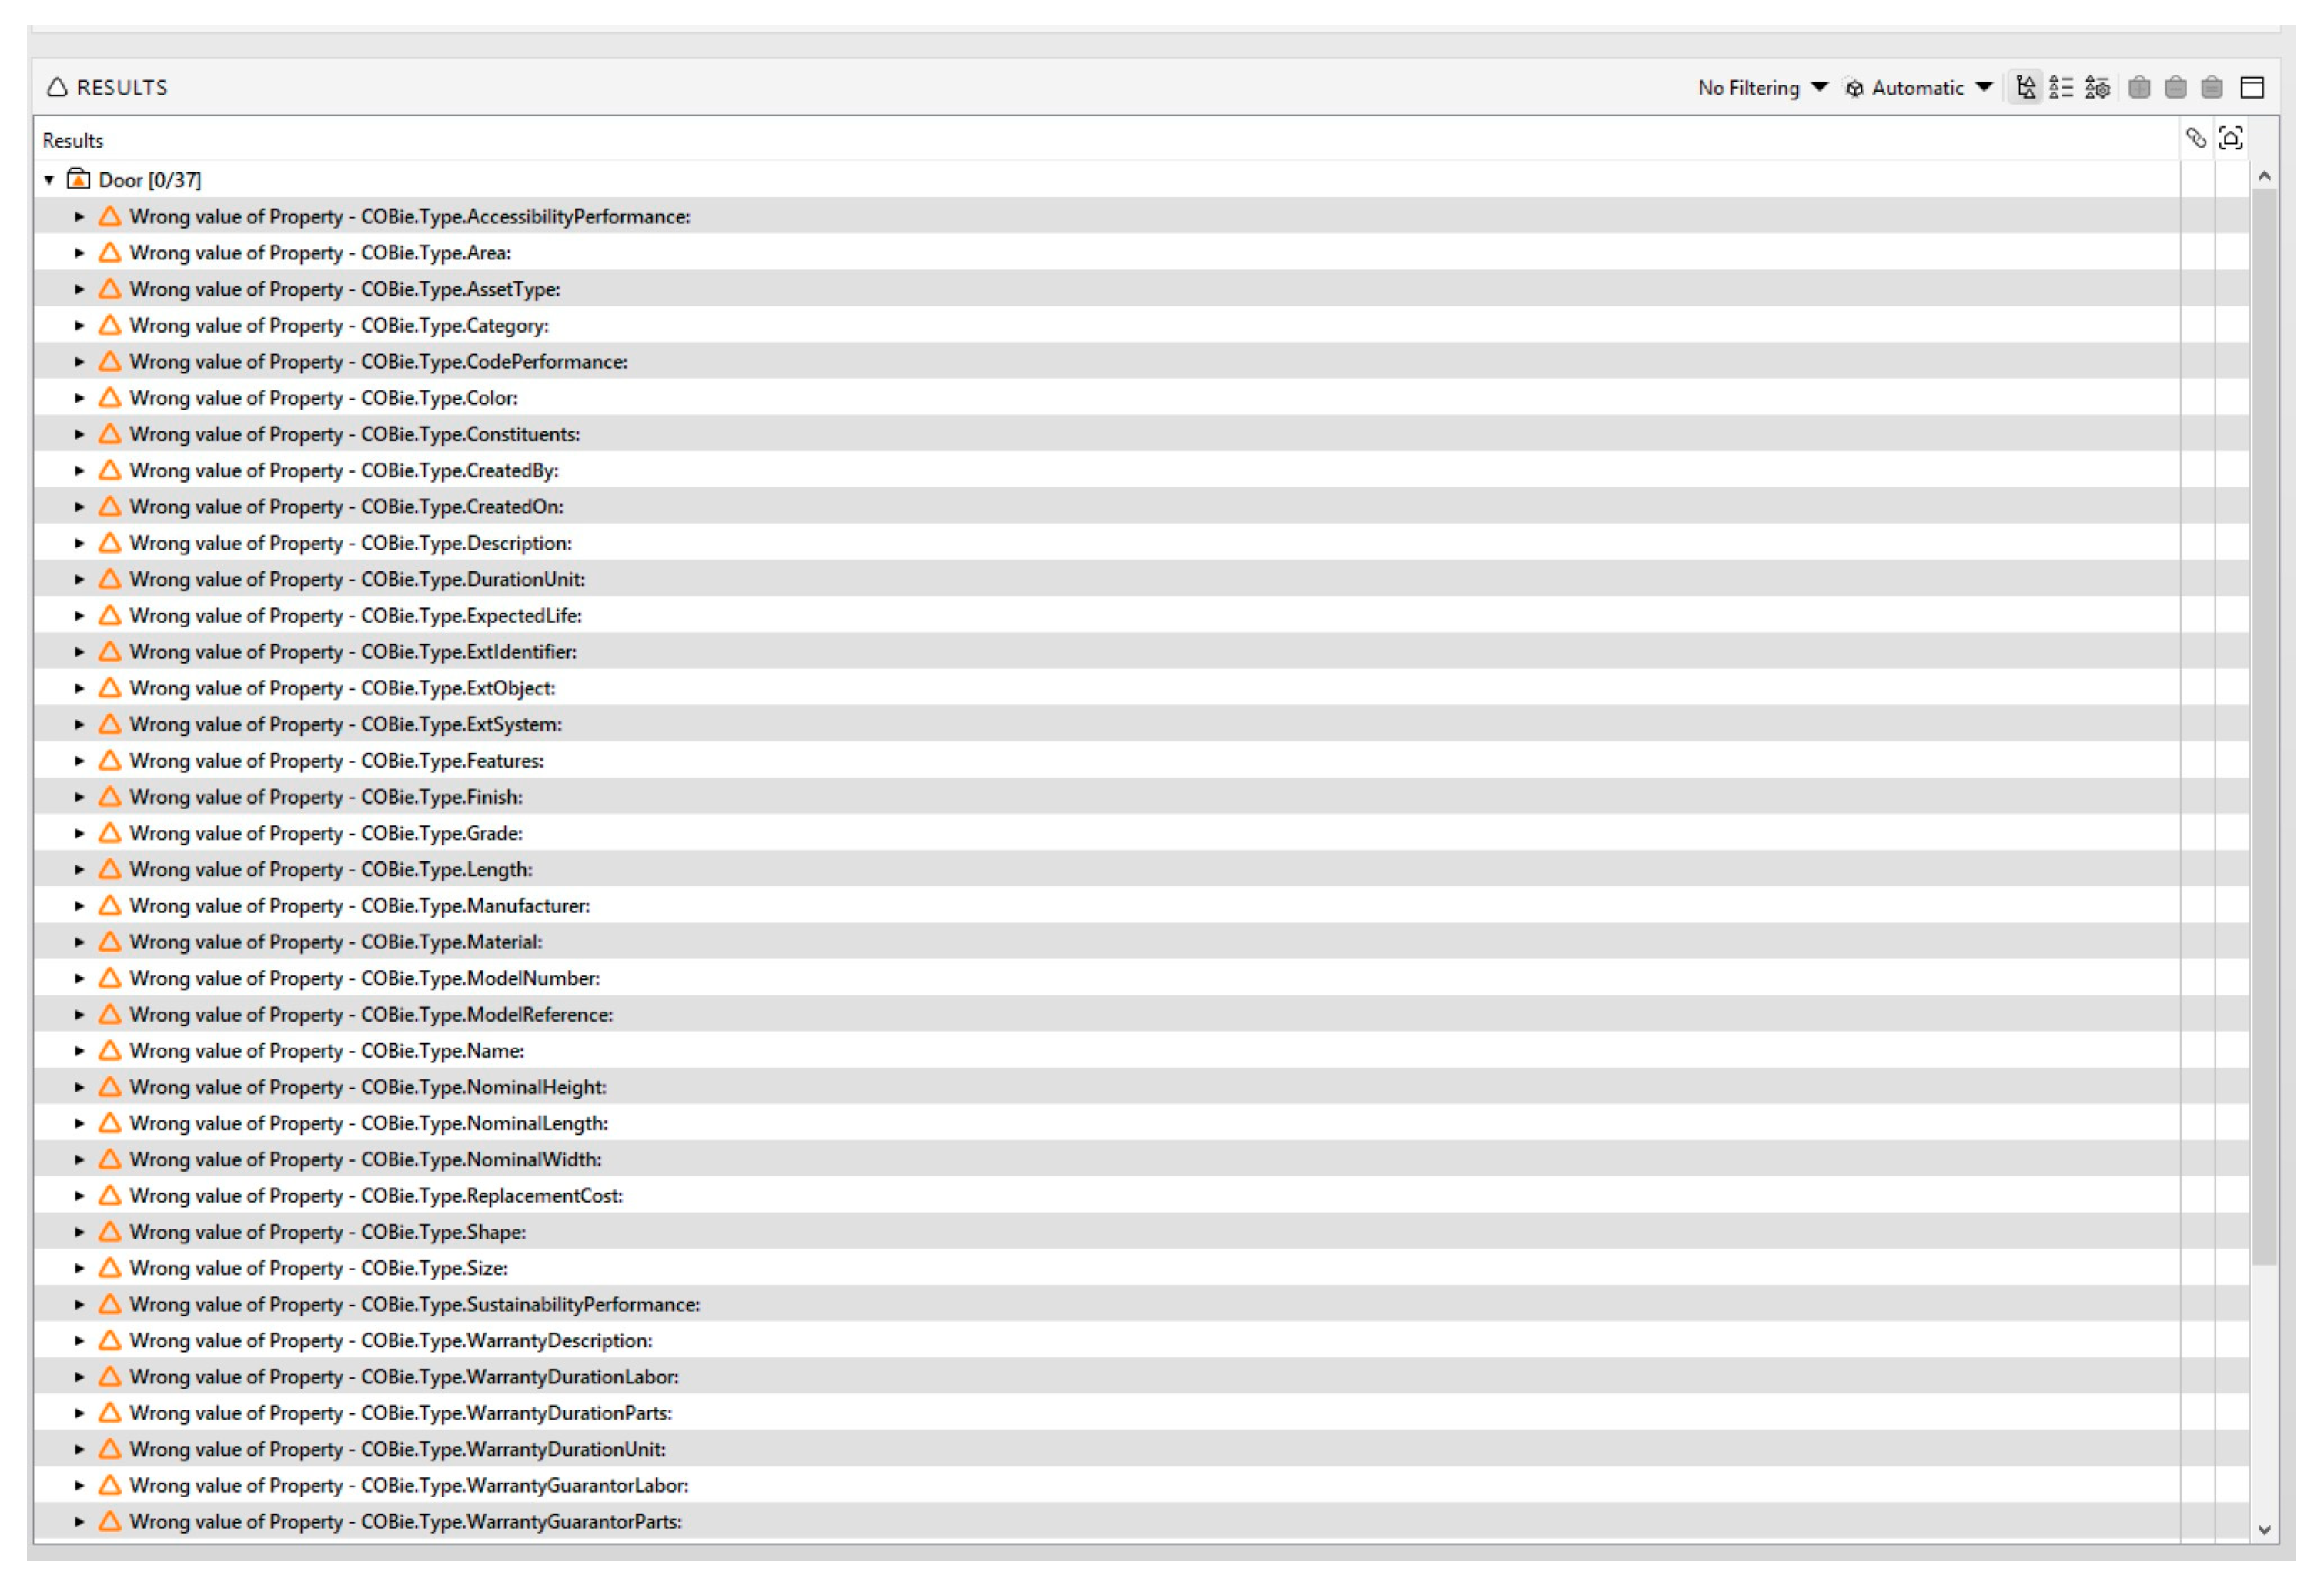Image resolution: width=2324 pixels, height=1589 pixels.
Task: Select the COBie.Type.WarrantyDurationUnit warning entry
Action: tap(397, 1449)
